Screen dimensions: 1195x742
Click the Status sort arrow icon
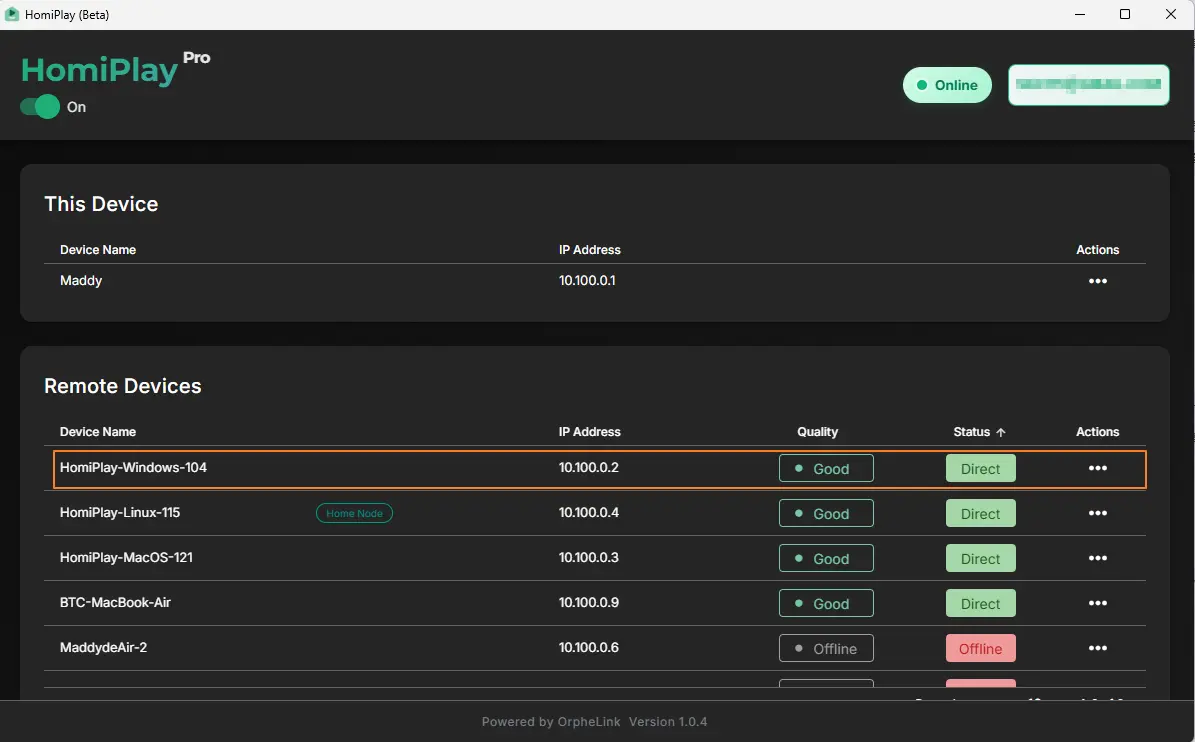(1001, 432)
